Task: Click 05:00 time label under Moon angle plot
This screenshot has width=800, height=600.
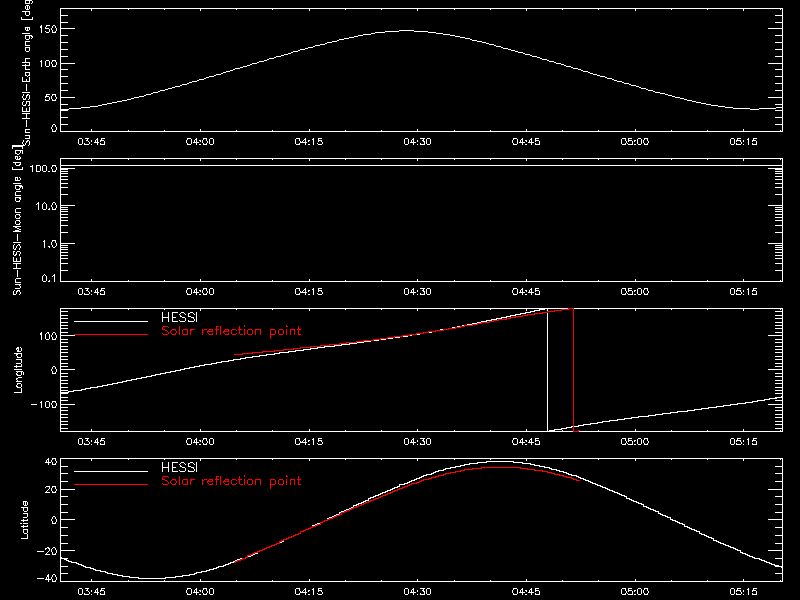Action: (635, 292)
